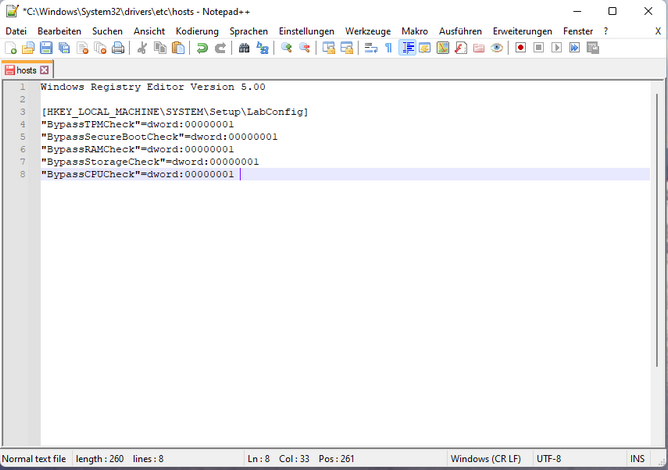Toggle show all characters pilcrow icon
The width and height of the screenshot is (668, 470).
[x=388, y=48]
